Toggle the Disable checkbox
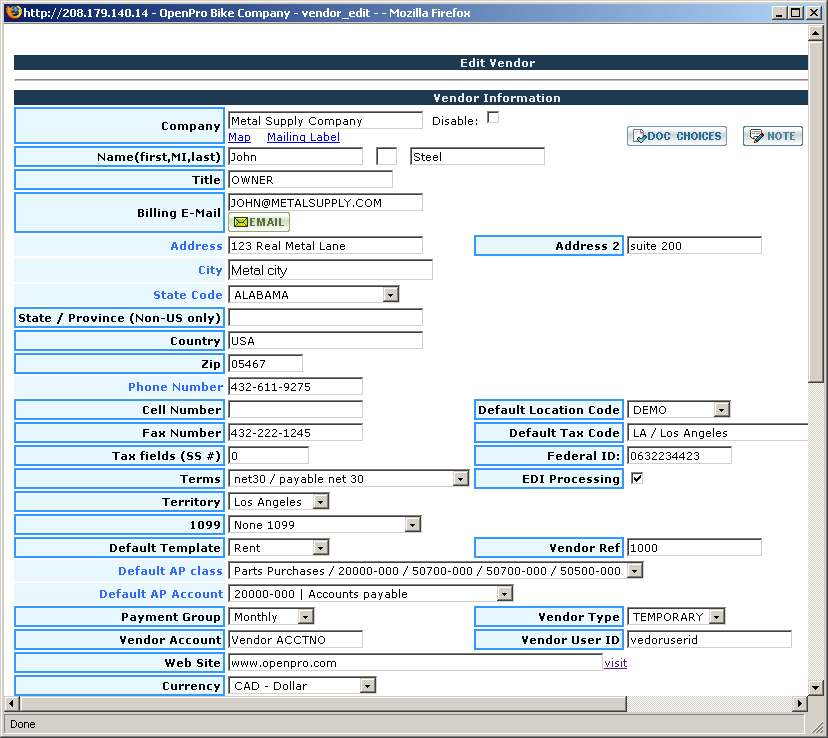 pyautogui.click(x=493, y=118)
